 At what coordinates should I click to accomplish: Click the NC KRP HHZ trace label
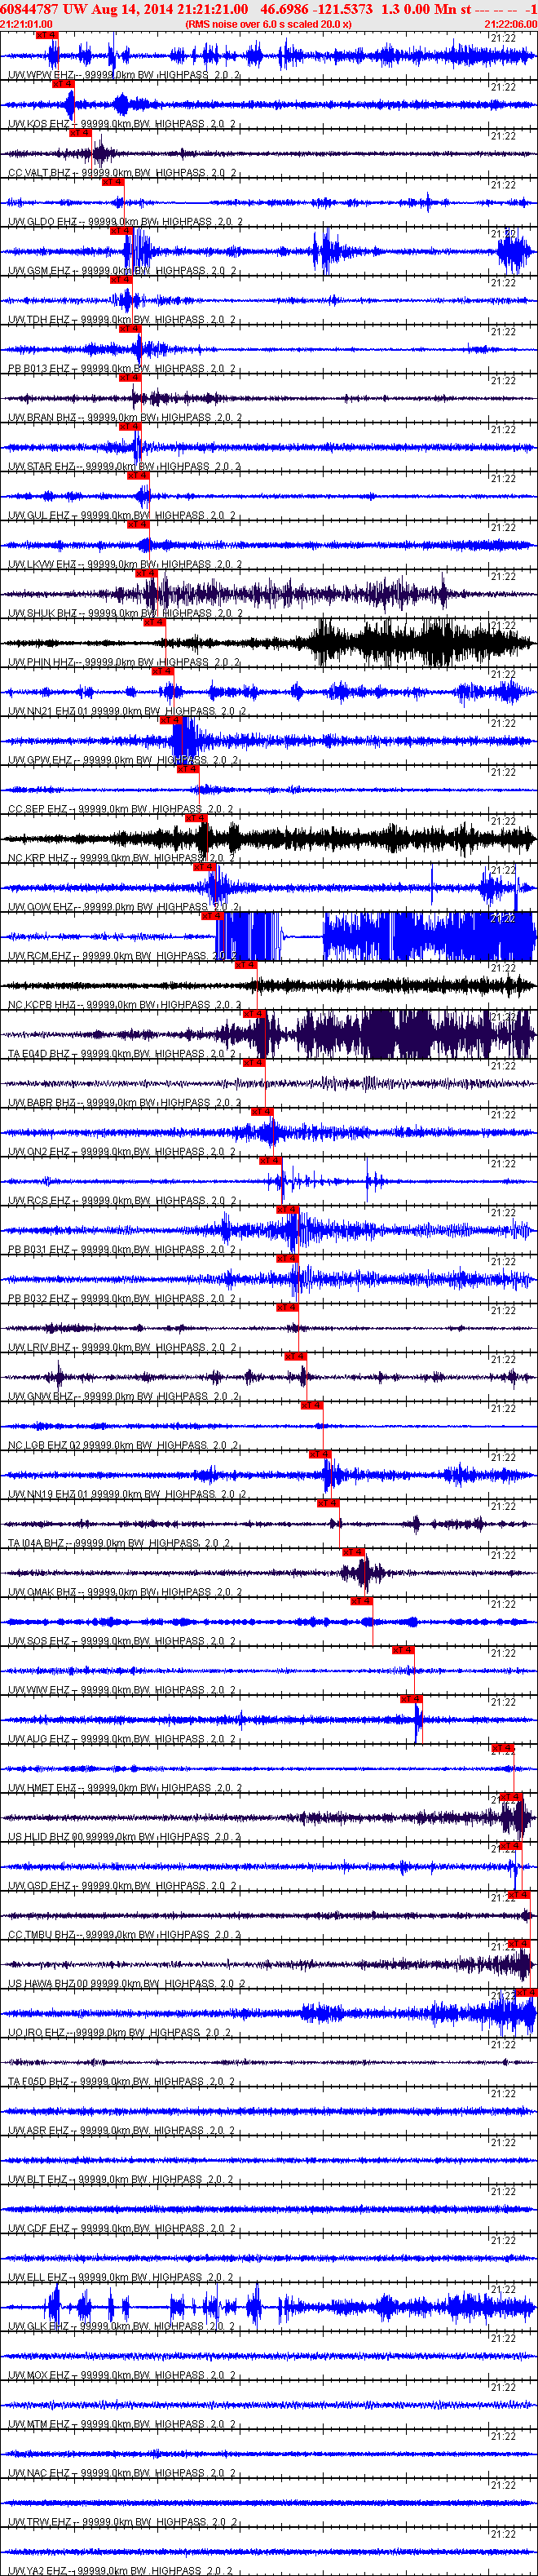coord(123,859)
